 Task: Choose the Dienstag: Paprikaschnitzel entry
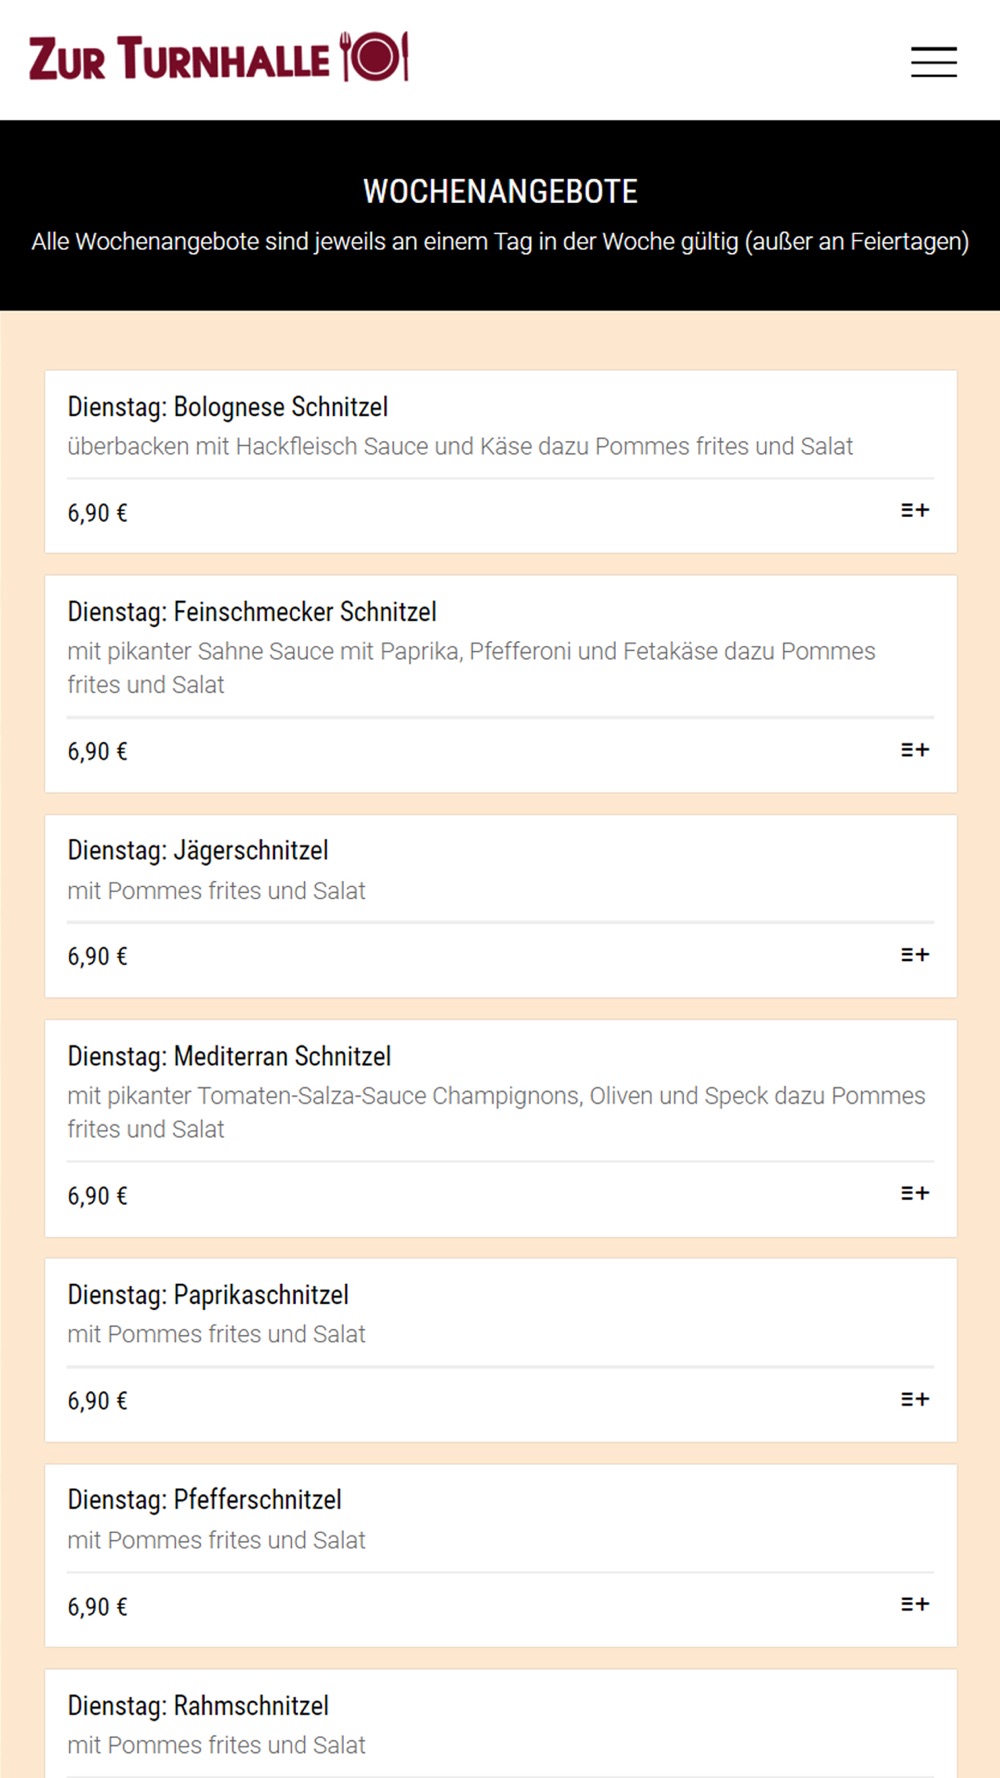[208, 1294]
